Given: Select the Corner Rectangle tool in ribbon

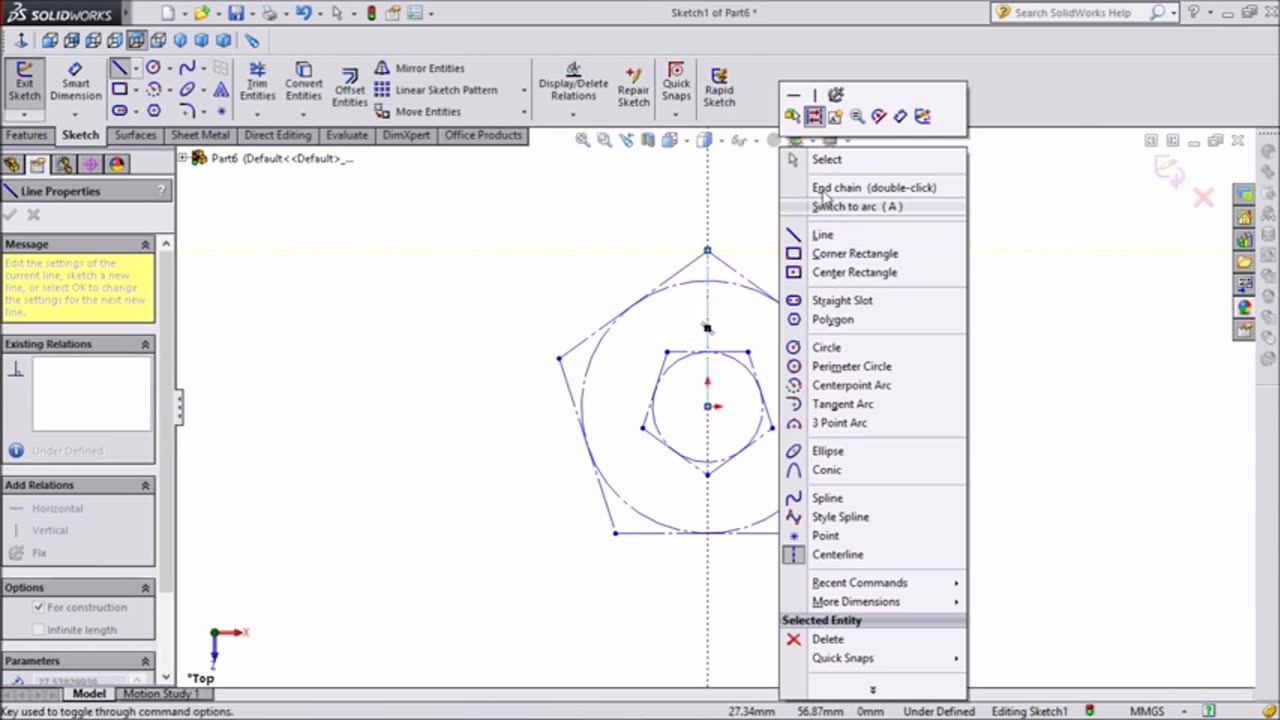Looking at the screenshot, I should click(x=119, y=89).
